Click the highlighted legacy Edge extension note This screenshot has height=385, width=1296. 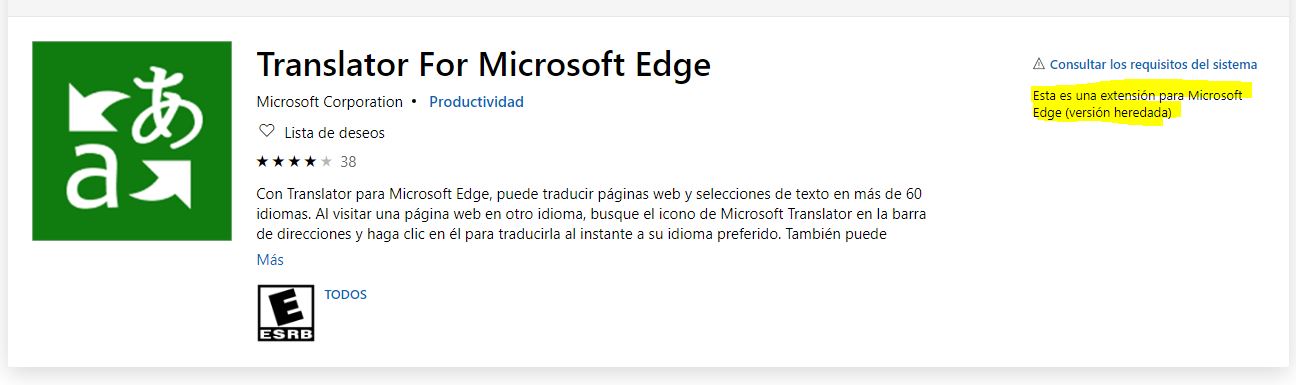click(1138, 104)
